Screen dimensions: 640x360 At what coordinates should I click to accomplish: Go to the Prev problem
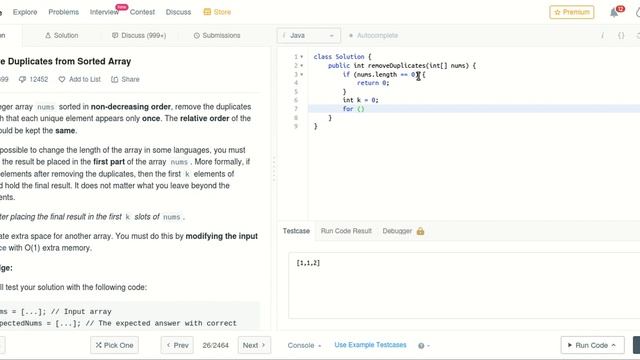(x=178, y=345)
